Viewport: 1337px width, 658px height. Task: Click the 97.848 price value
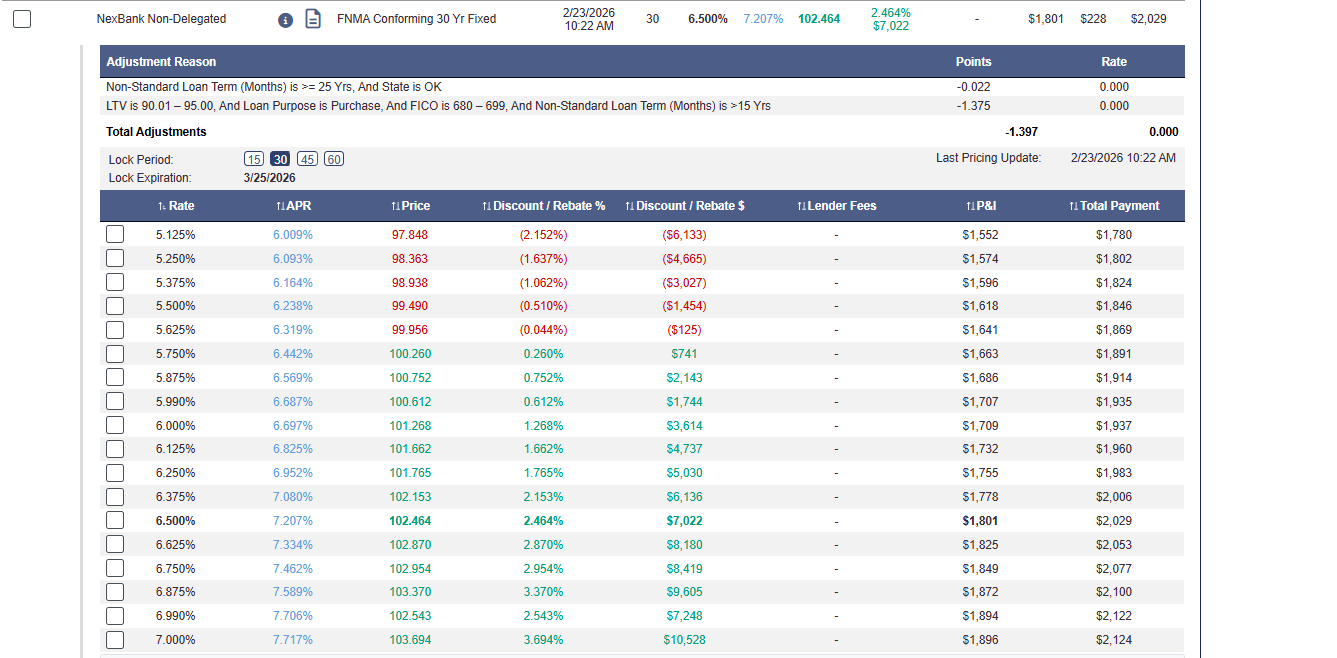(x=409, y=235)
